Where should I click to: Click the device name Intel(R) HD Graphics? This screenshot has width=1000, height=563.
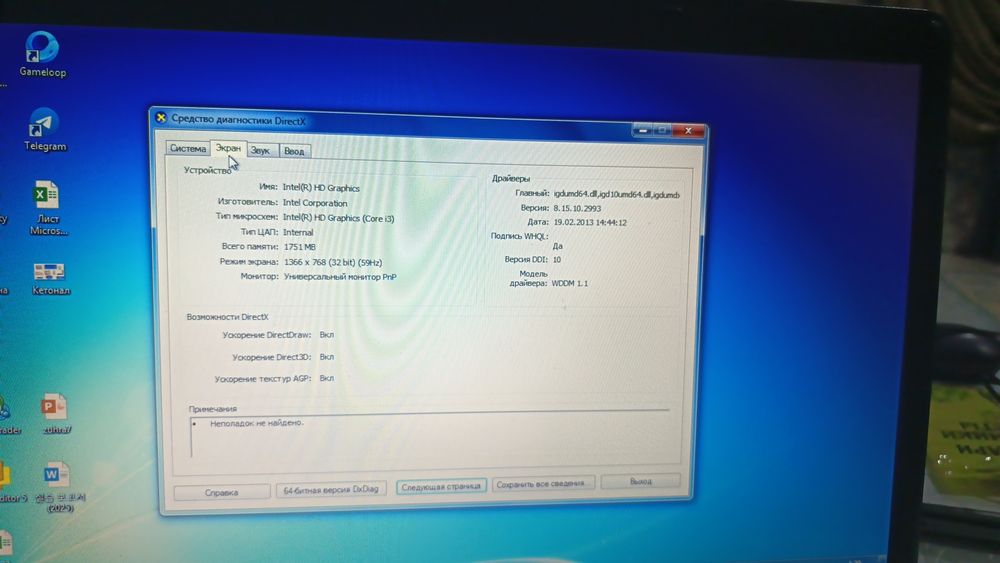click(x=321, y=188)
